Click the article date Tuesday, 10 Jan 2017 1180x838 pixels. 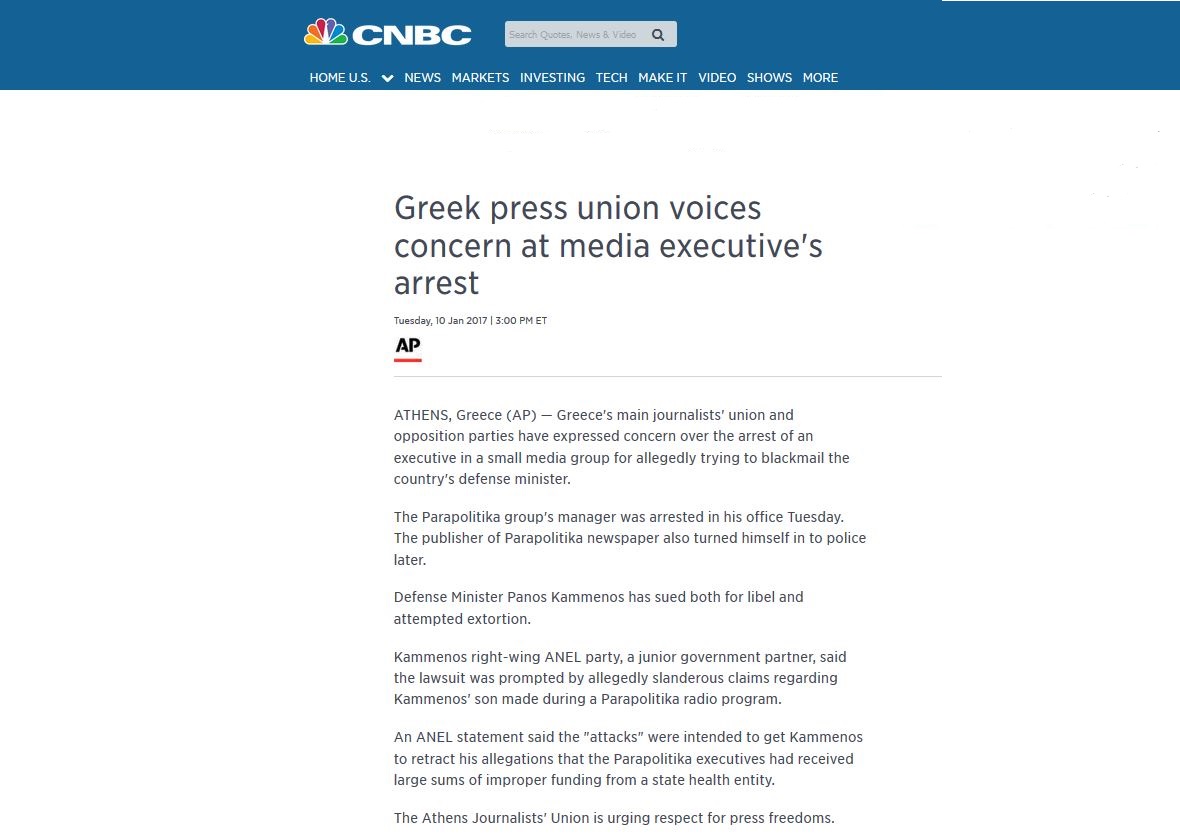click(x=440, y=320)
